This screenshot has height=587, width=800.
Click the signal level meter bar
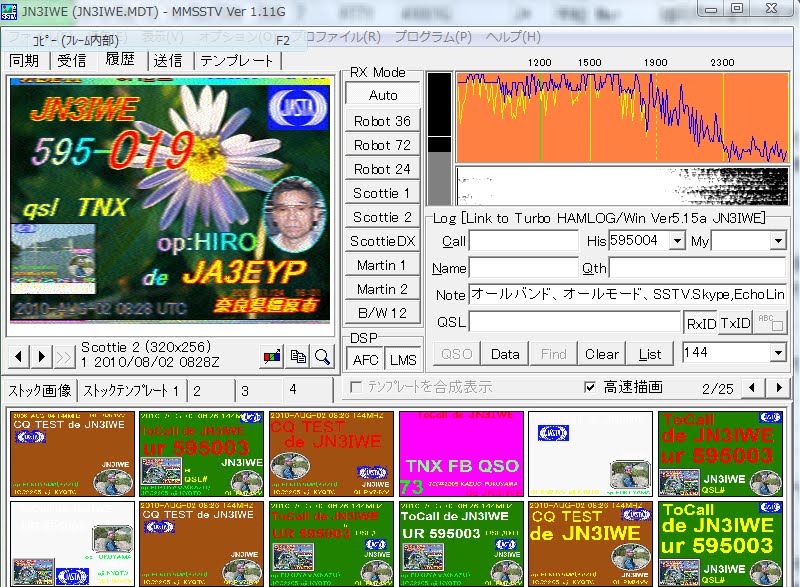pos(439,139)
